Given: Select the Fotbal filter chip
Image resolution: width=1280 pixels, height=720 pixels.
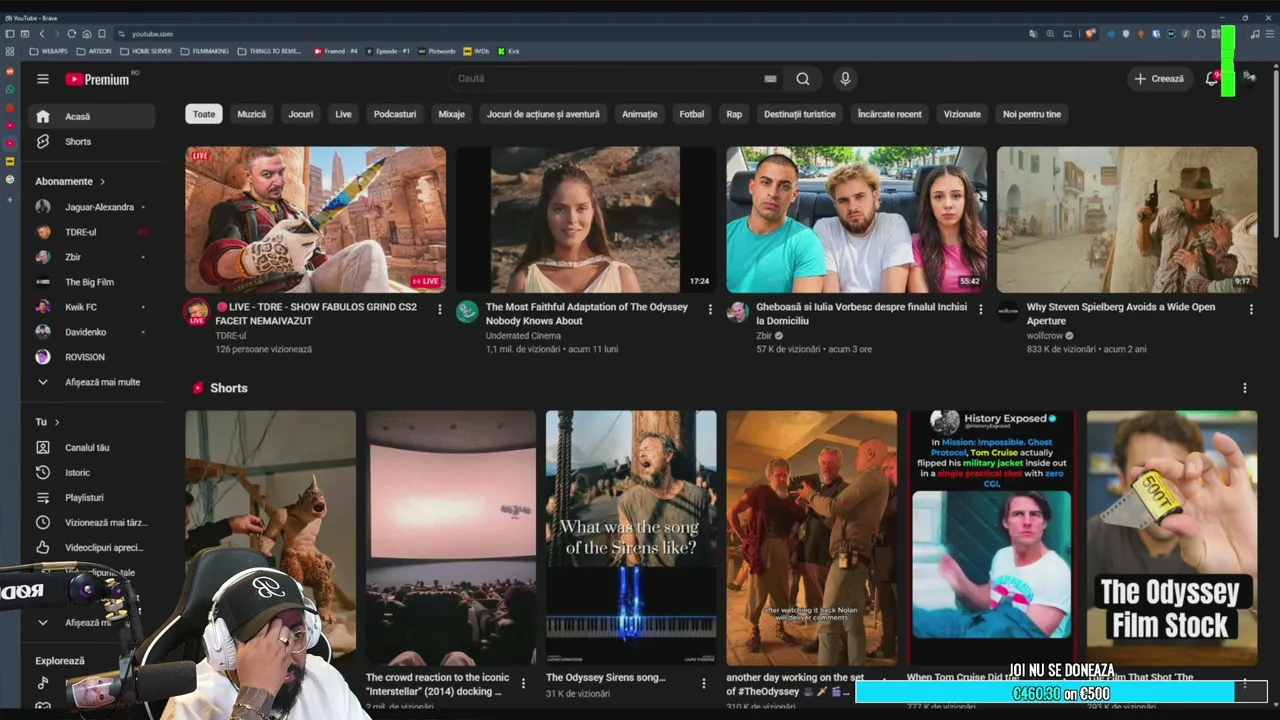Looking at the screenshot, I should 692,114.
